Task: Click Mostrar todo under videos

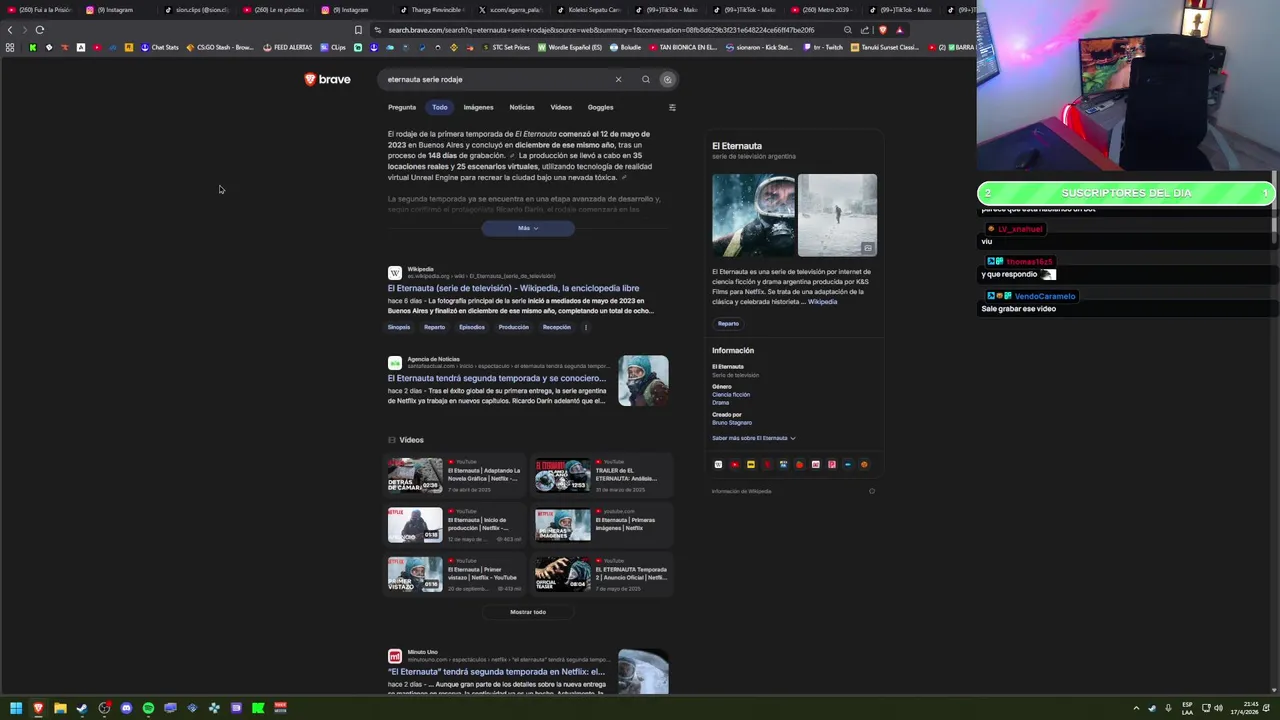Action: pos(528,612)
